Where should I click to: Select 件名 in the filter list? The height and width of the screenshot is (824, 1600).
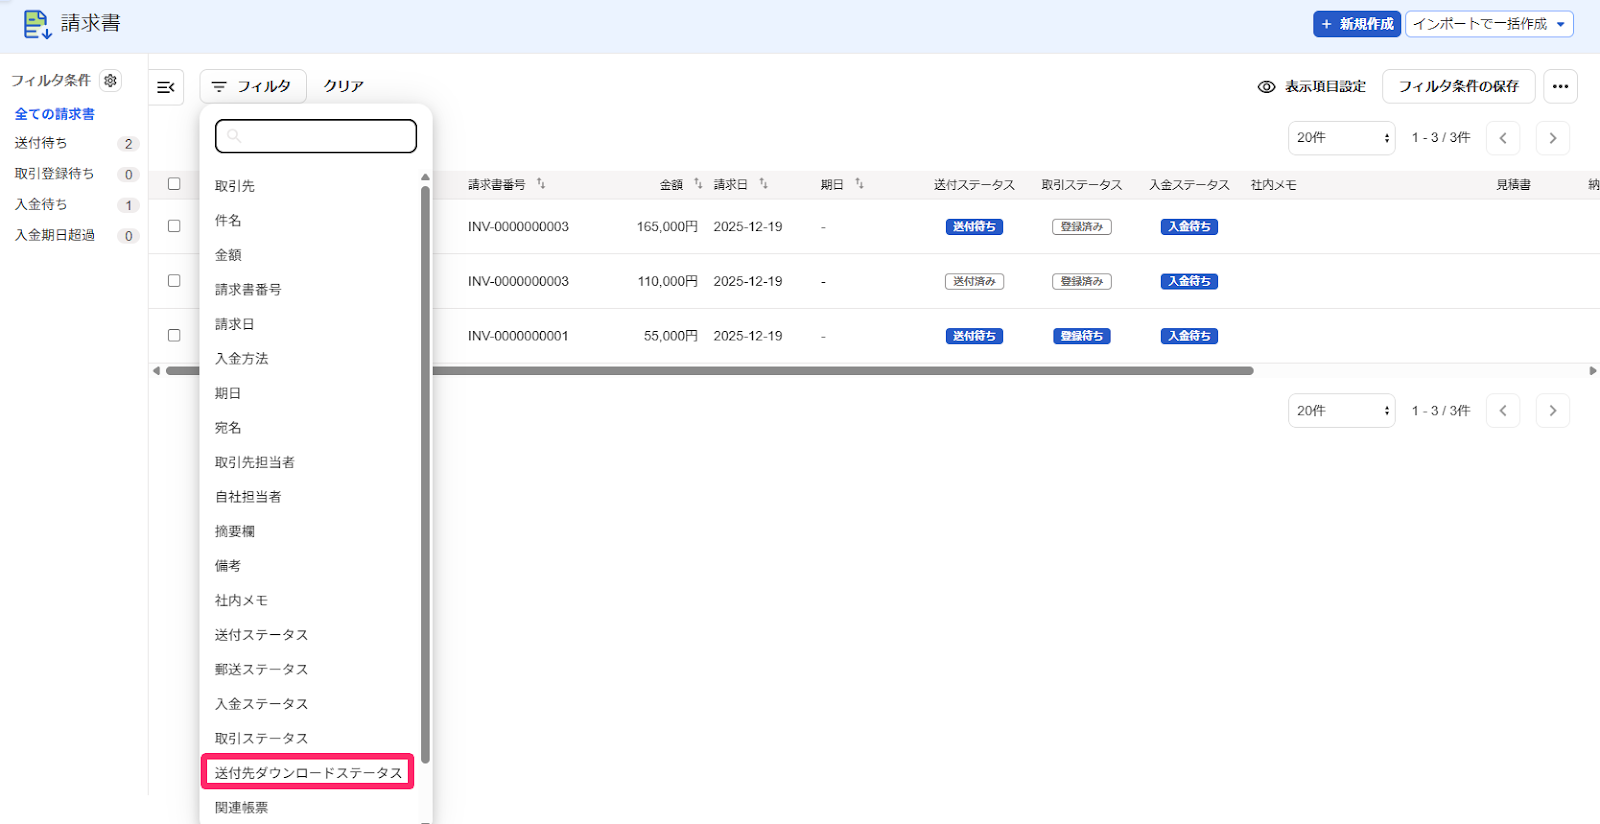[228, 221]
